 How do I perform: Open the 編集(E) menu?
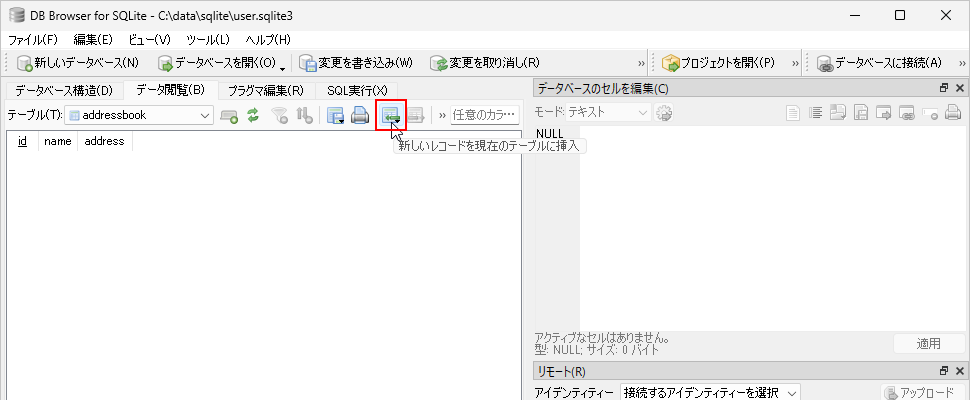click(93, 40)
